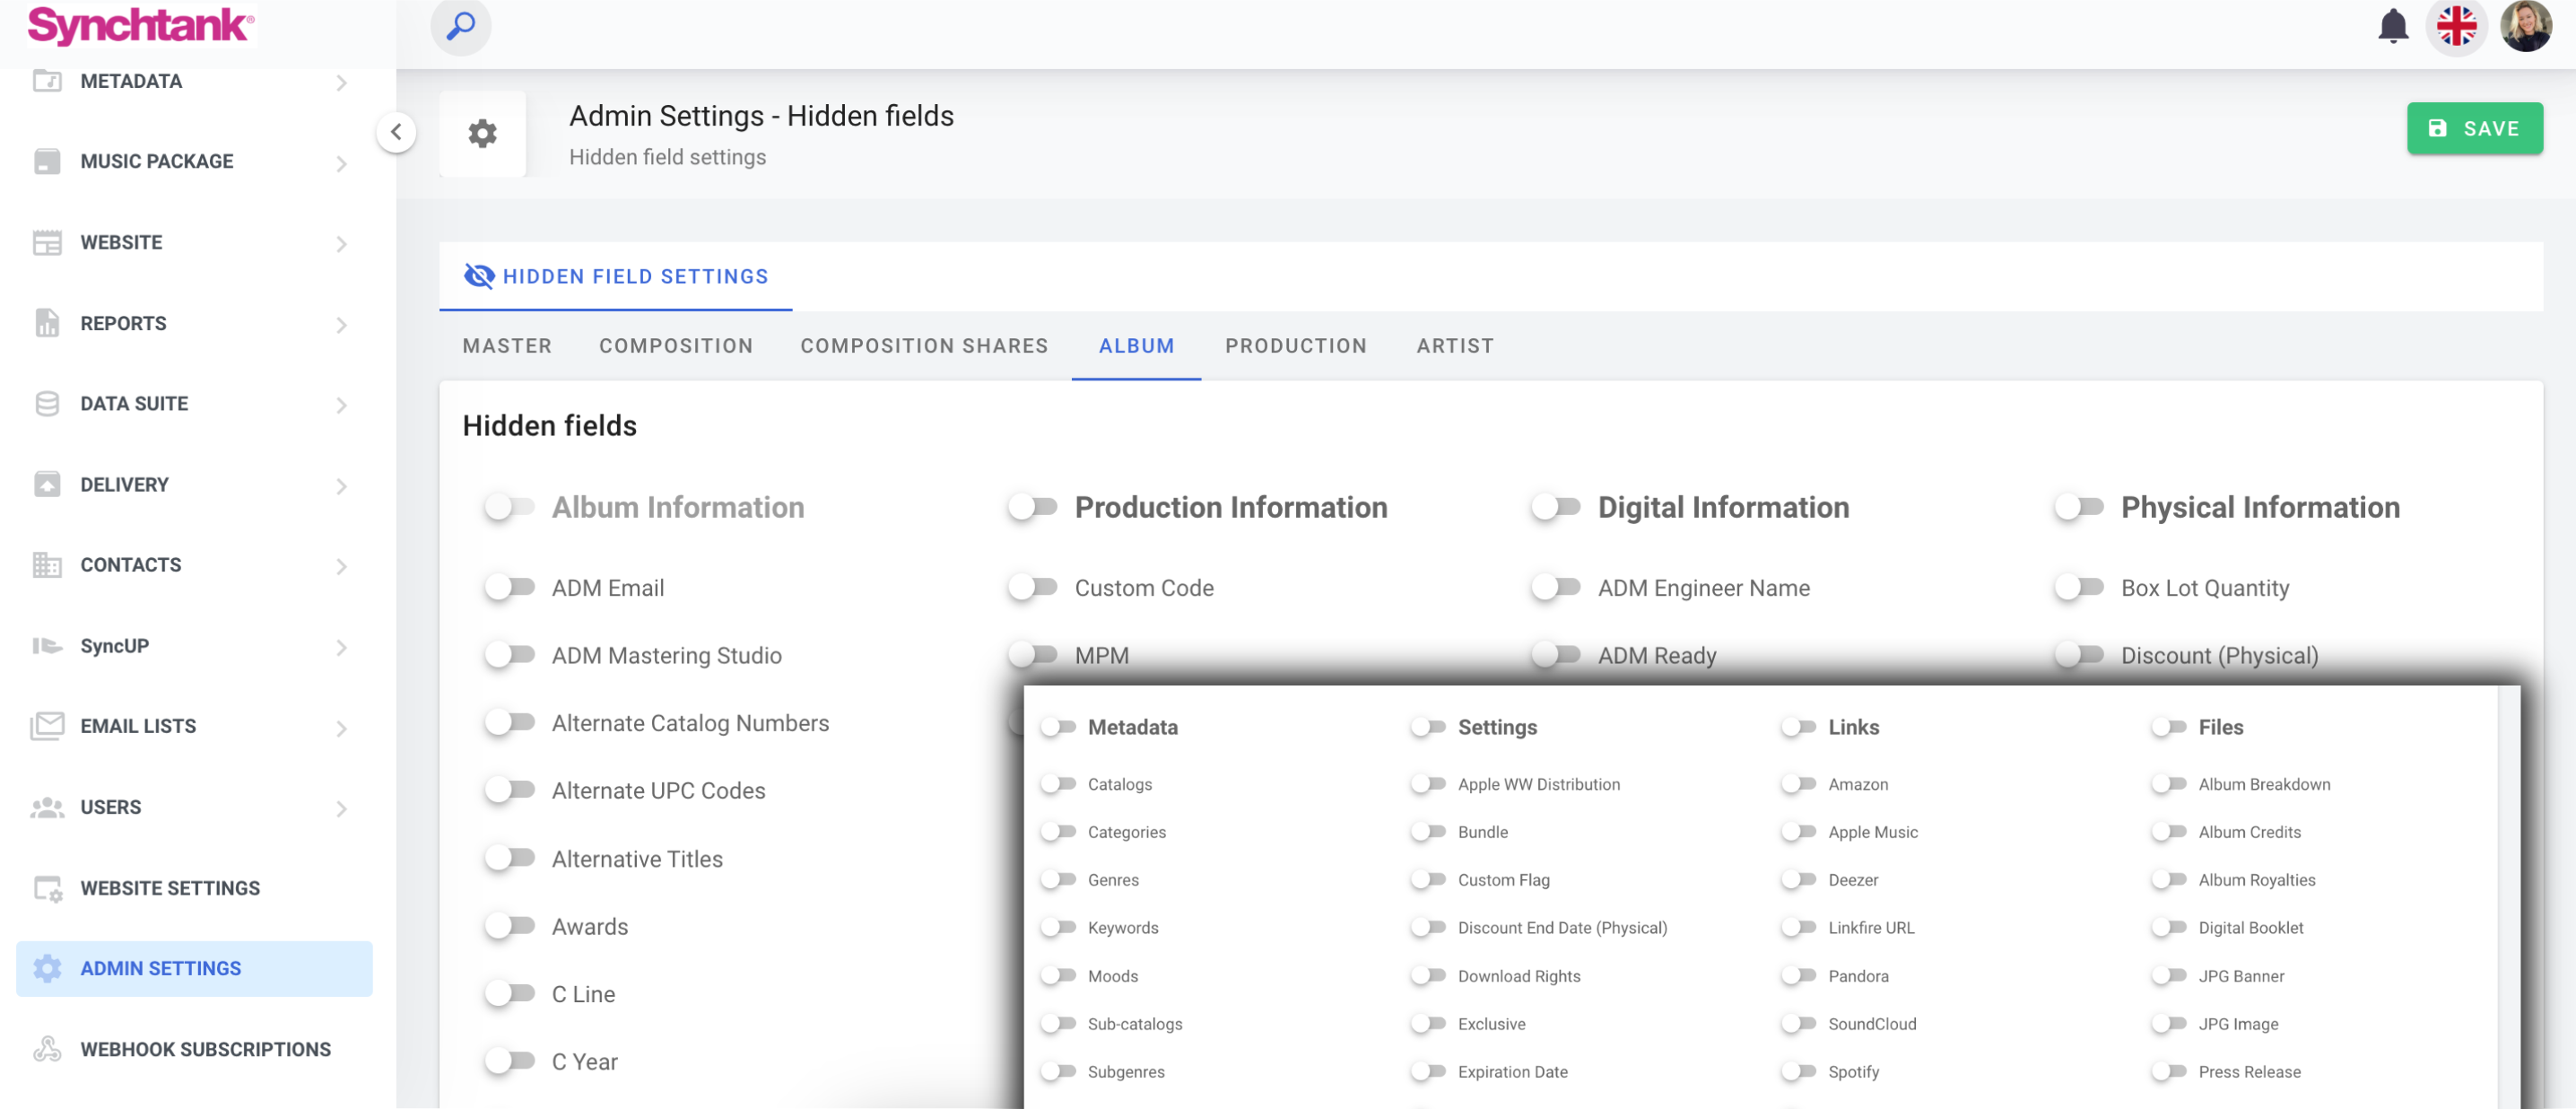This screenshot has width=2576, height=1109.
Task: Collapse the sidebar with the arrow button
Action: [x=396, y=132]
